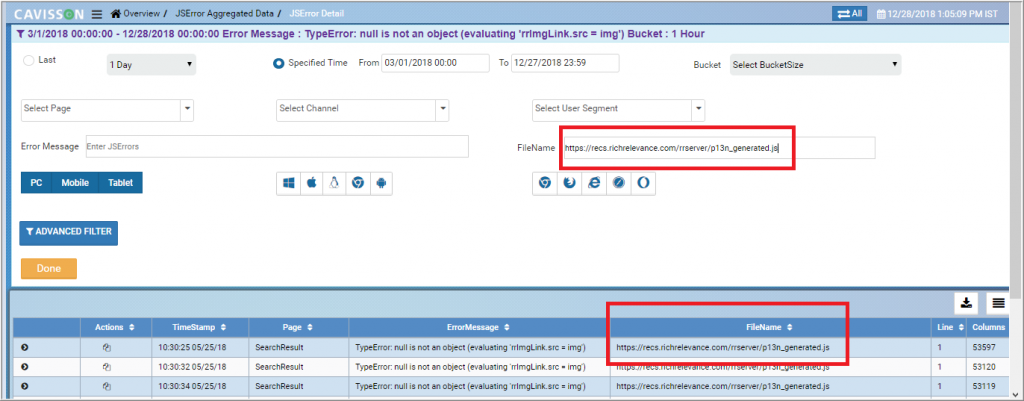The image size is (1024, 401).
Task: Click the column value 53119
Action: point(983,386)
